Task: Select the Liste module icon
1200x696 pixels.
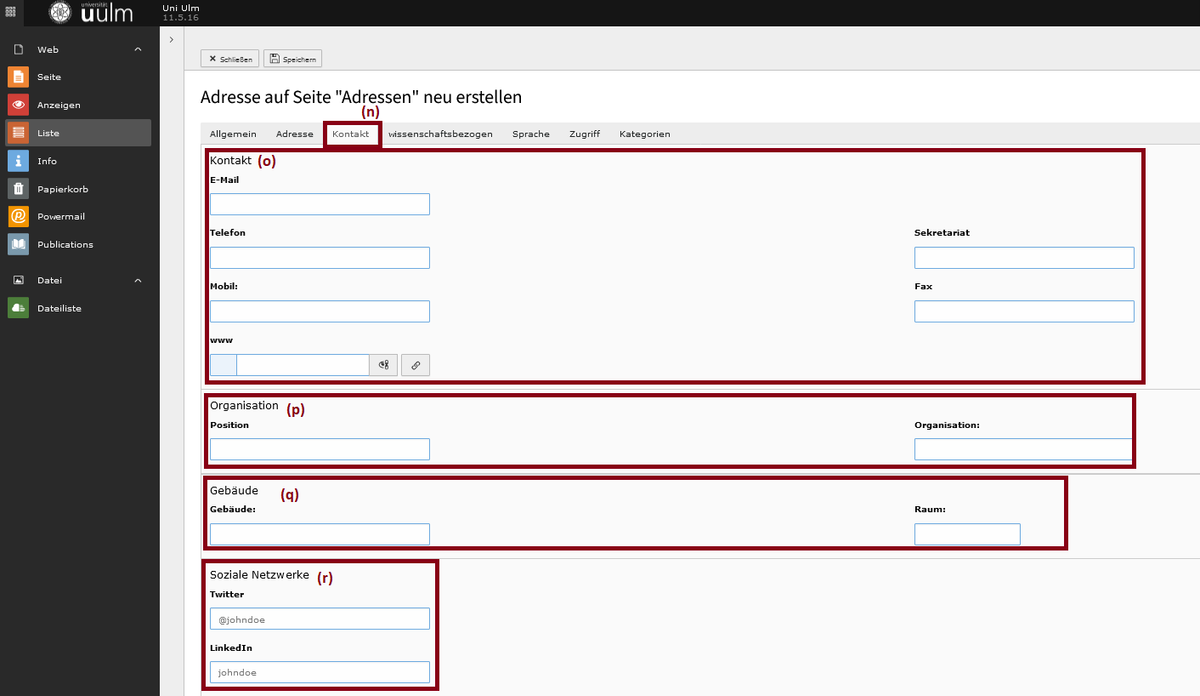Action: pos(18,133)
